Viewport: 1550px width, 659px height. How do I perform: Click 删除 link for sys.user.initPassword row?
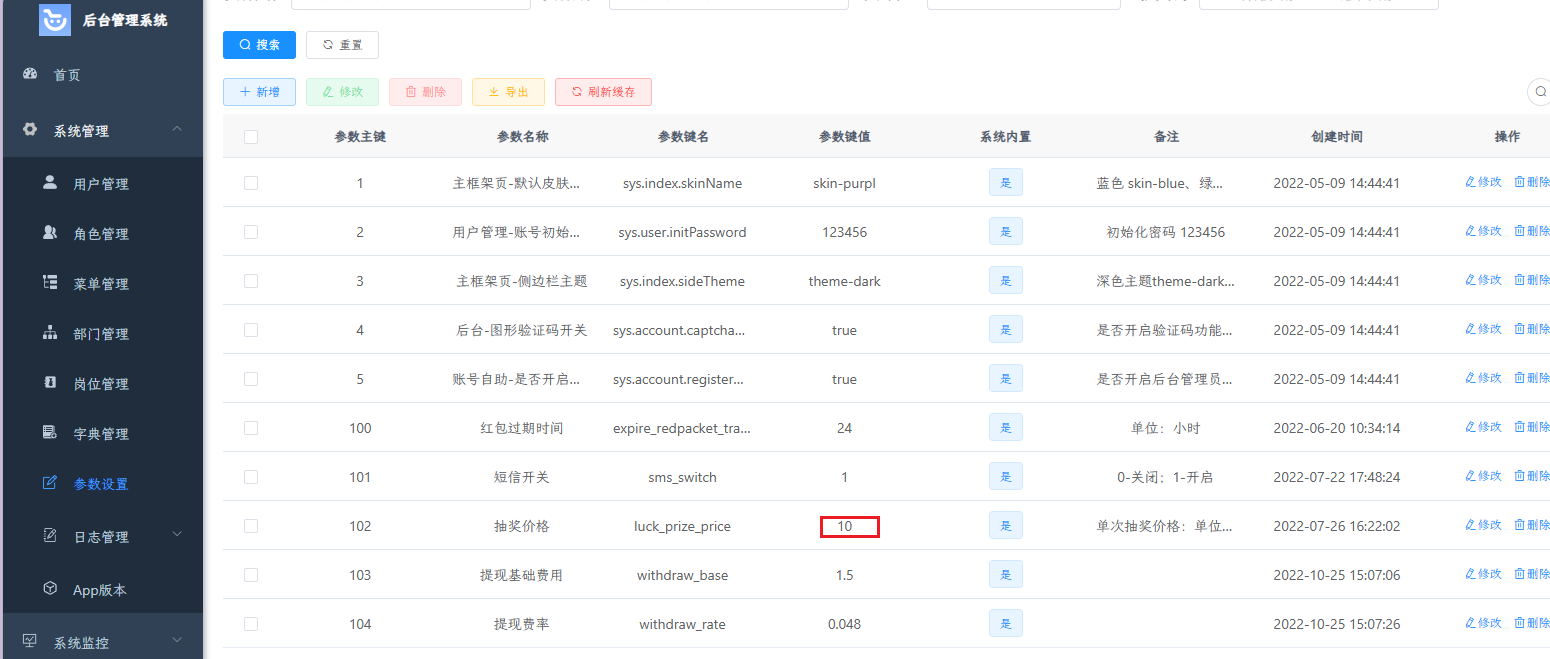pyautogui.click(x=1532, y=231)
